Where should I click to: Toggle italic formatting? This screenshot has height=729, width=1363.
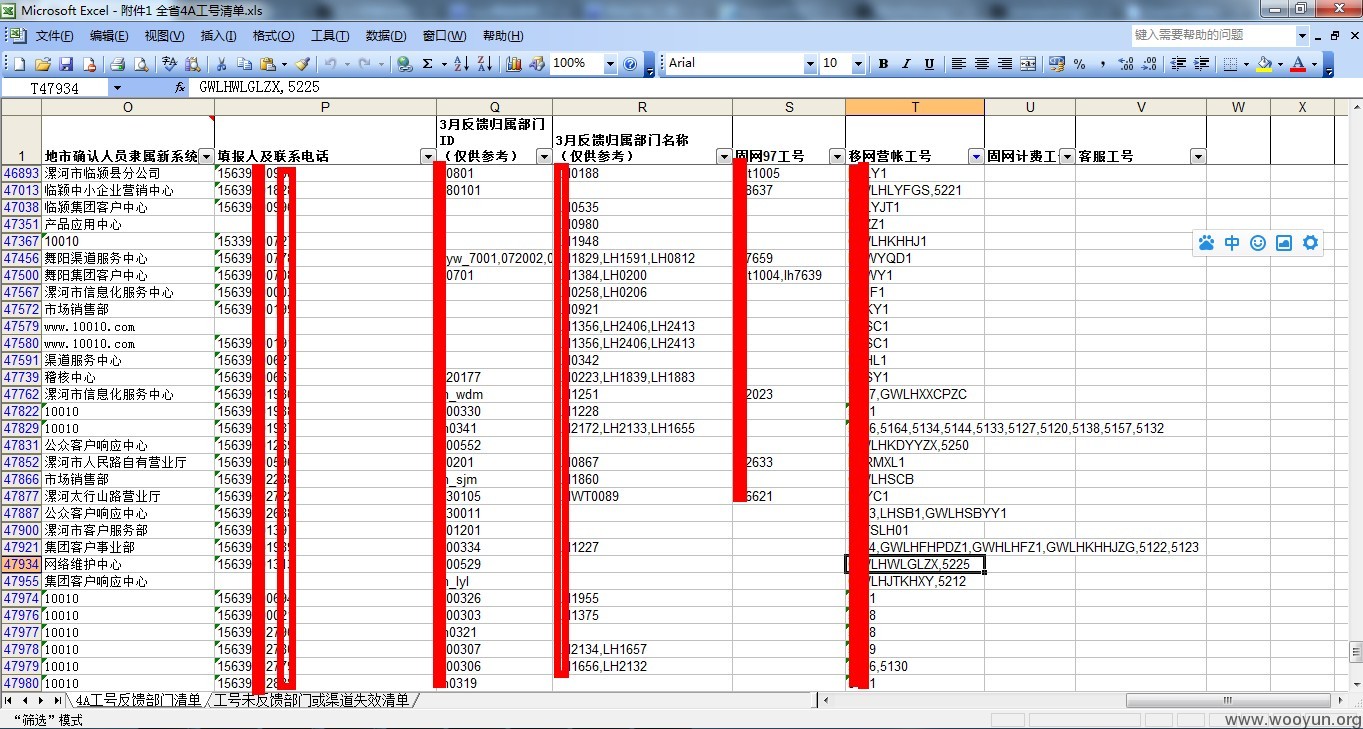[906, 64]
